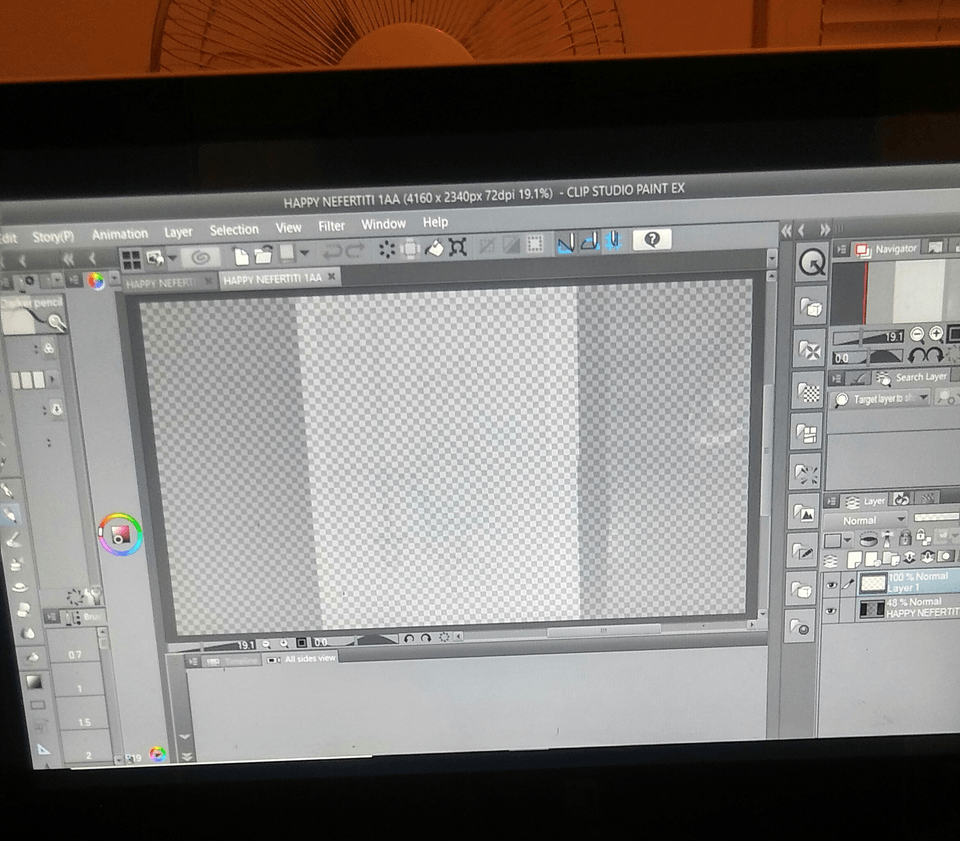Screen dimensions: 960x841
Task: Open the 3D material folder icon
Action: [x=811, y=306]
